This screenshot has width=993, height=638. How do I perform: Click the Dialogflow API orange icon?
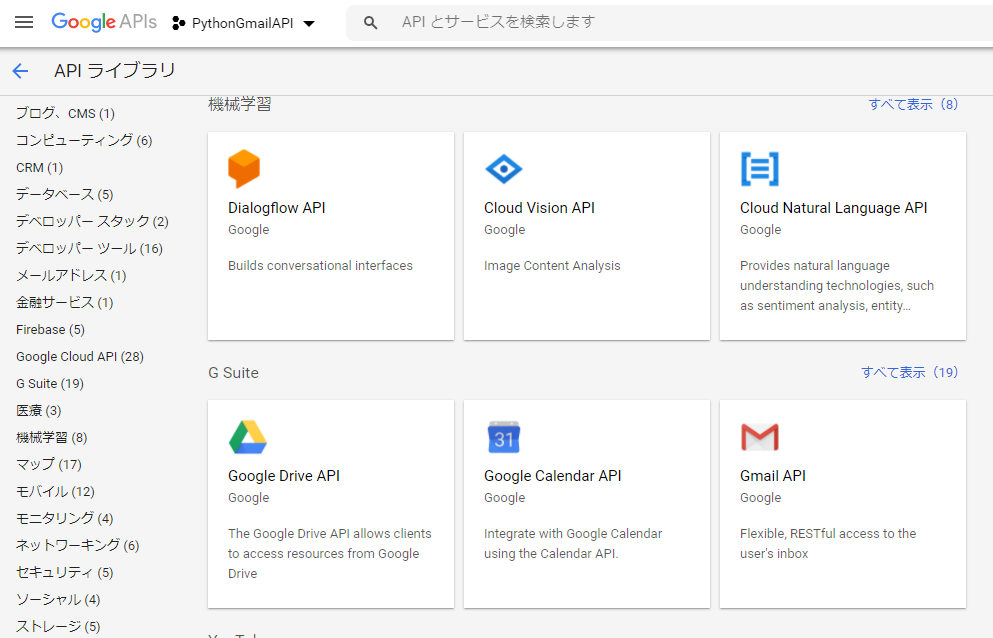pyautogui.click(x=244, y=169)
